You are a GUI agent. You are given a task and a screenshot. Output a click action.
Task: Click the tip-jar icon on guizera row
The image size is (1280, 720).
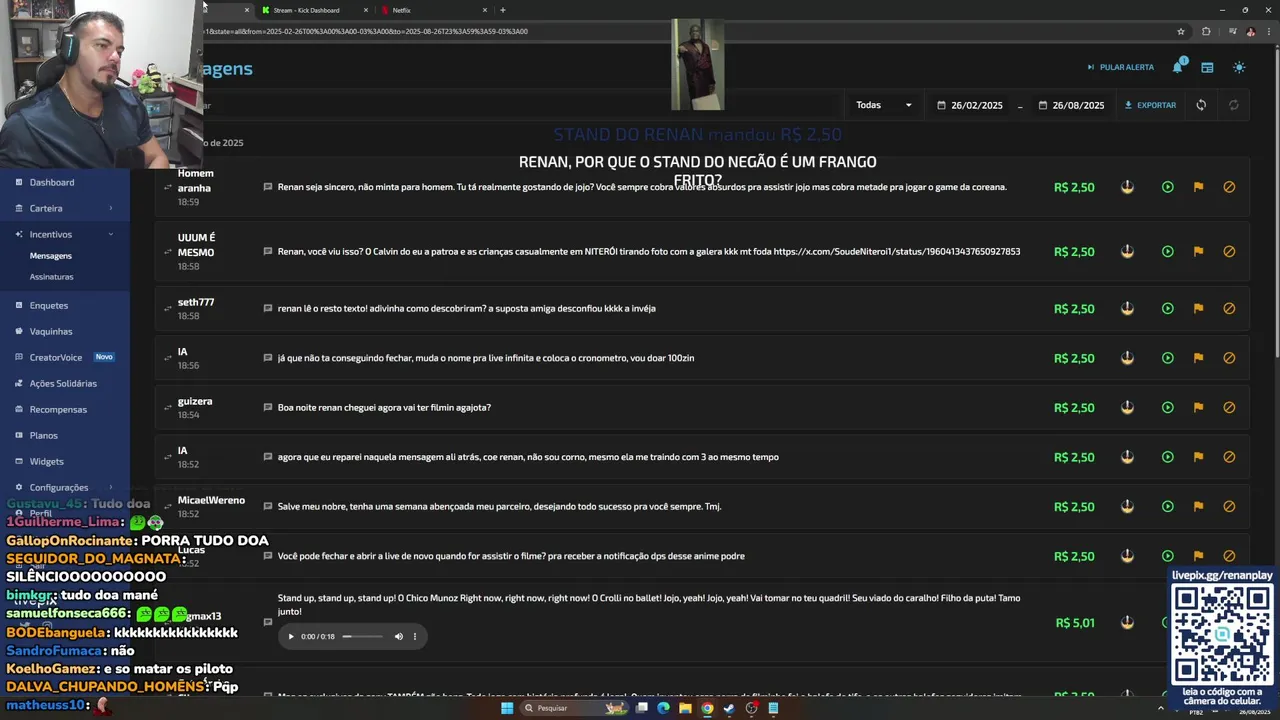[x=1127, y=408]
